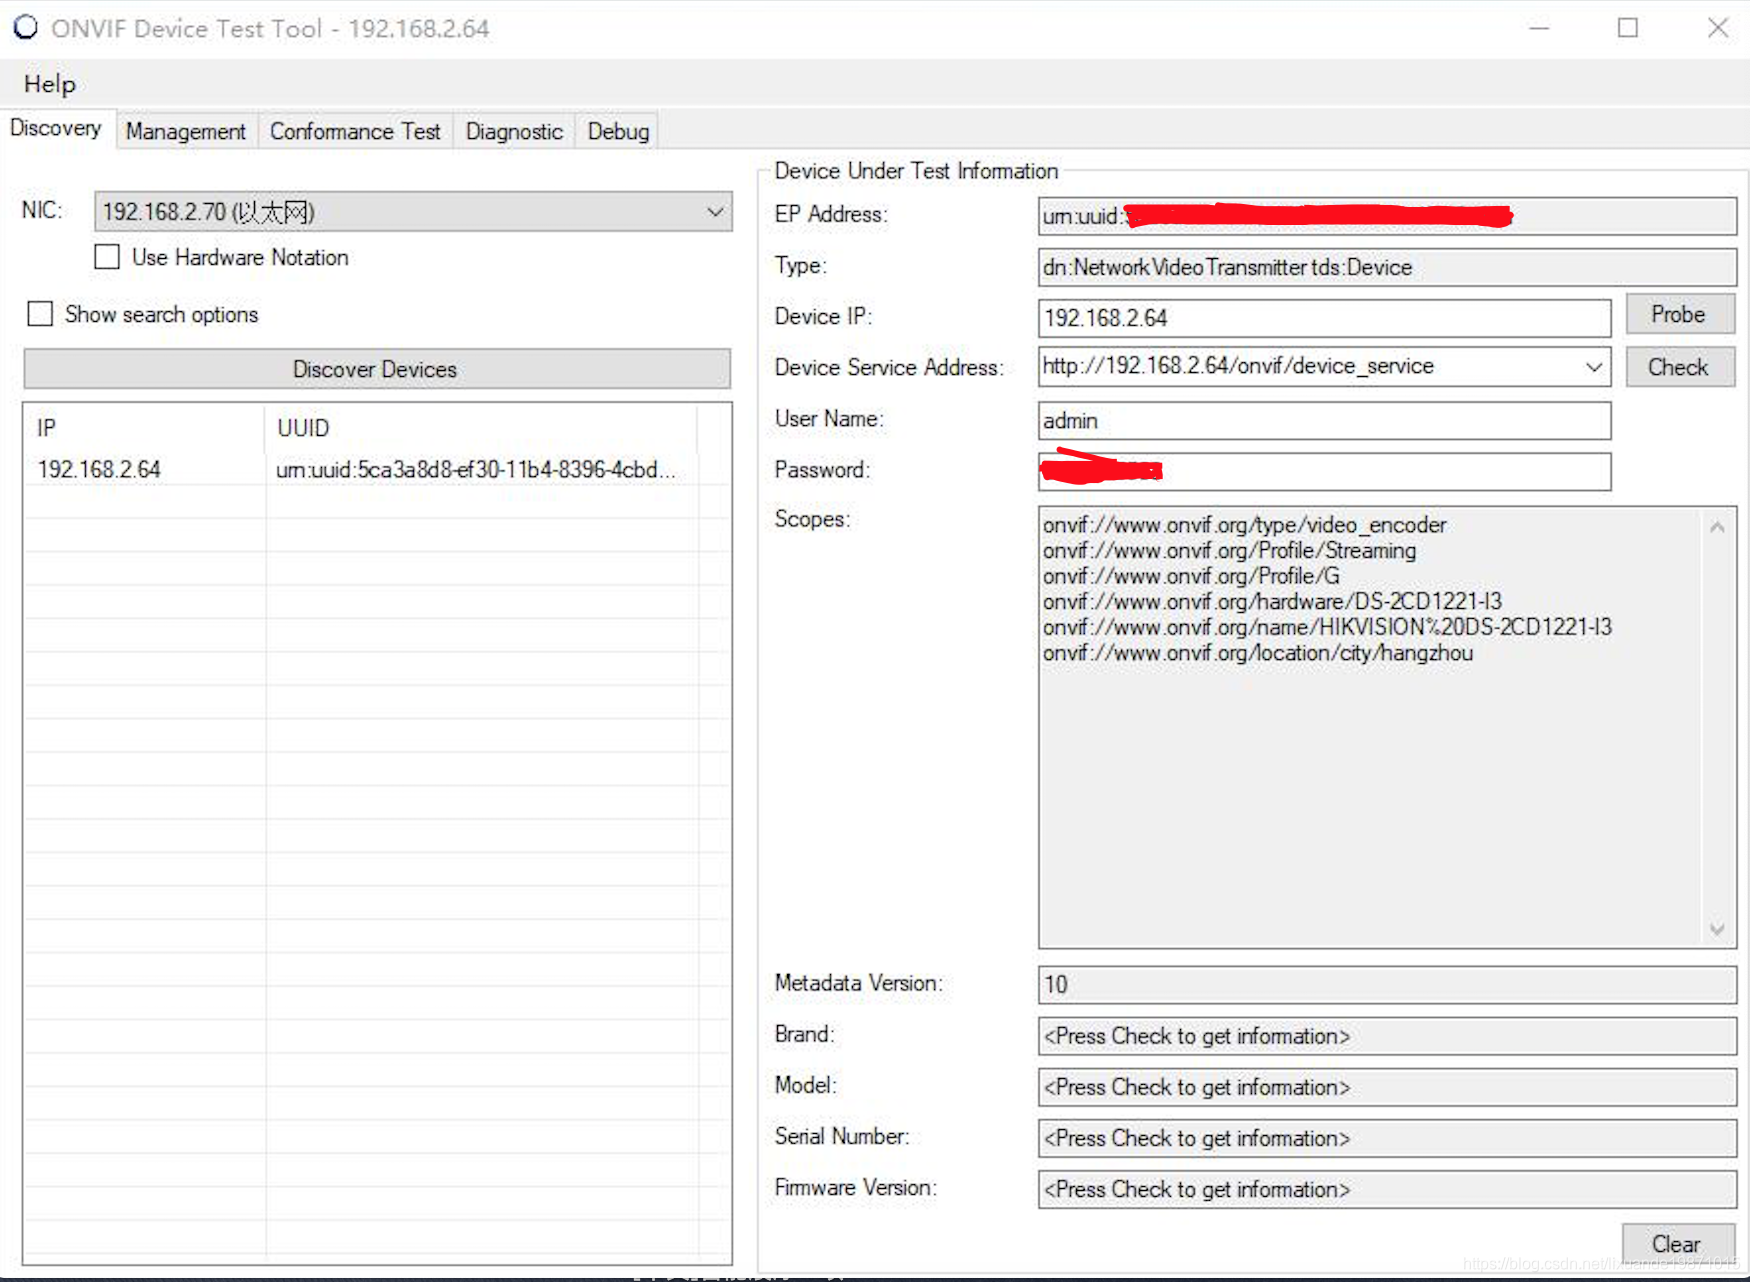Click the Scopes scrollbar up arrow
This screenshot has width=1750, height=1282.
tap(1717, 527)
